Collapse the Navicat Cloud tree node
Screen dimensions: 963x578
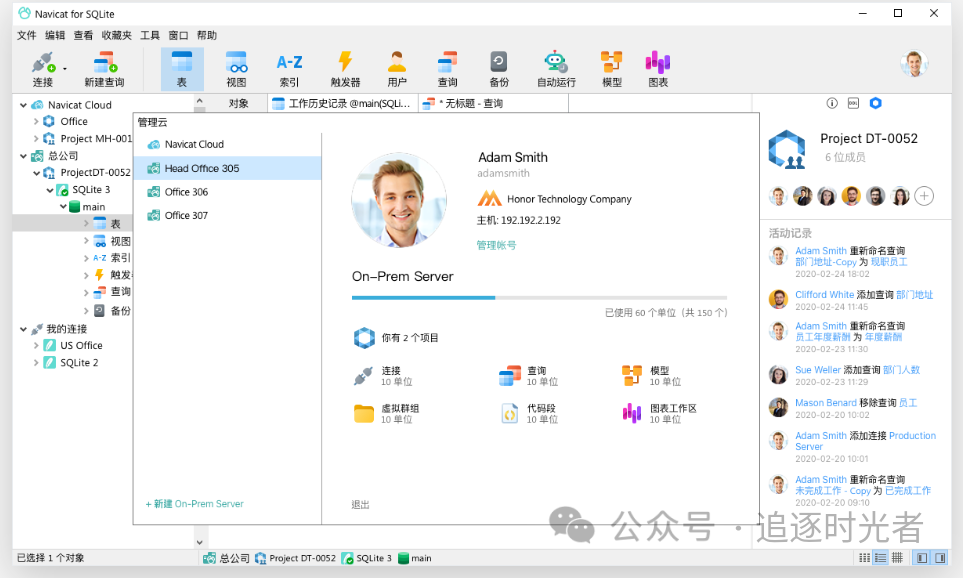pos(23,105)
